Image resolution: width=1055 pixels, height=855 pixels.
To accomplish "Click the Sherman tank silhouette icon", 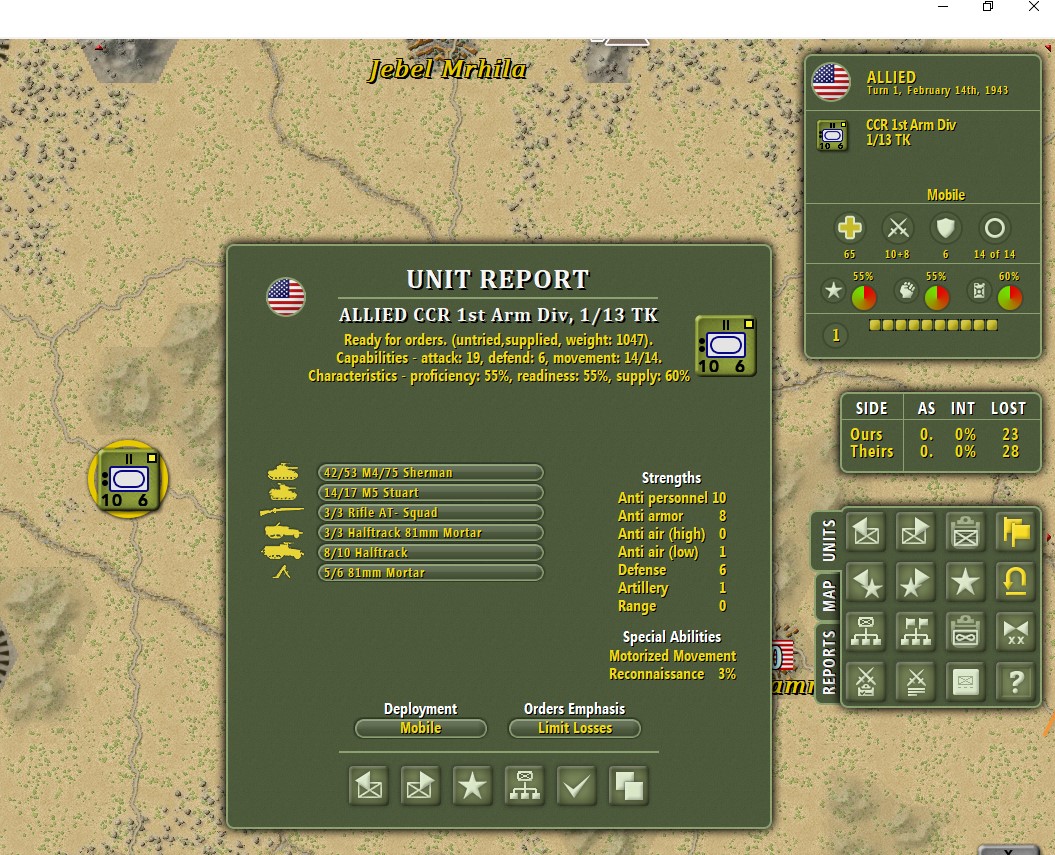I will [283, 472].
